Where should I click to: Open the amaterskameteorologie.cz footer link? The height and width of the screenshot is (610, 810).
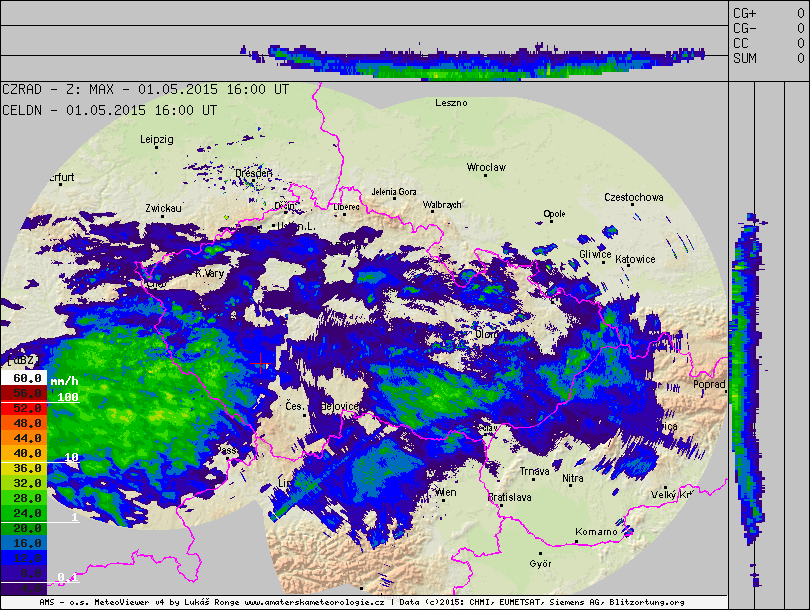pyautogui.click(x=314, y=603)
